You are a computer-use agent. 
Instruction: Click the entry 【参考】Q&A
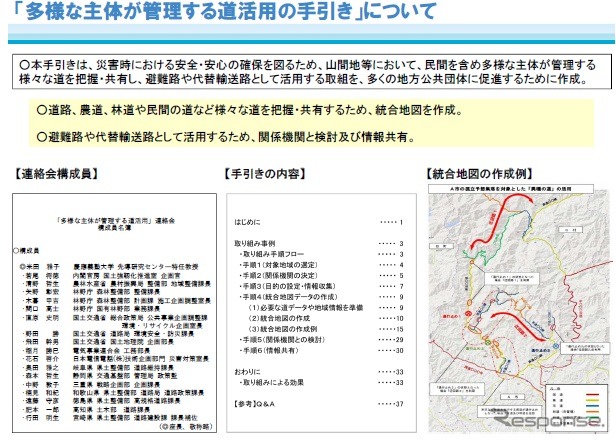(254, 404)
